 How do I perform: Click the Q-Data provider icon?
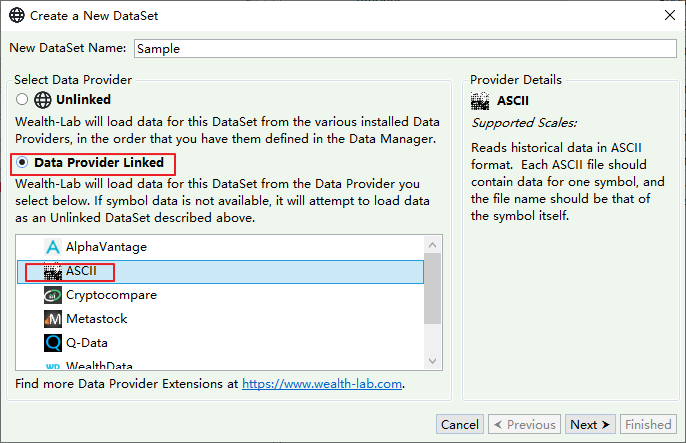[52, 343]
